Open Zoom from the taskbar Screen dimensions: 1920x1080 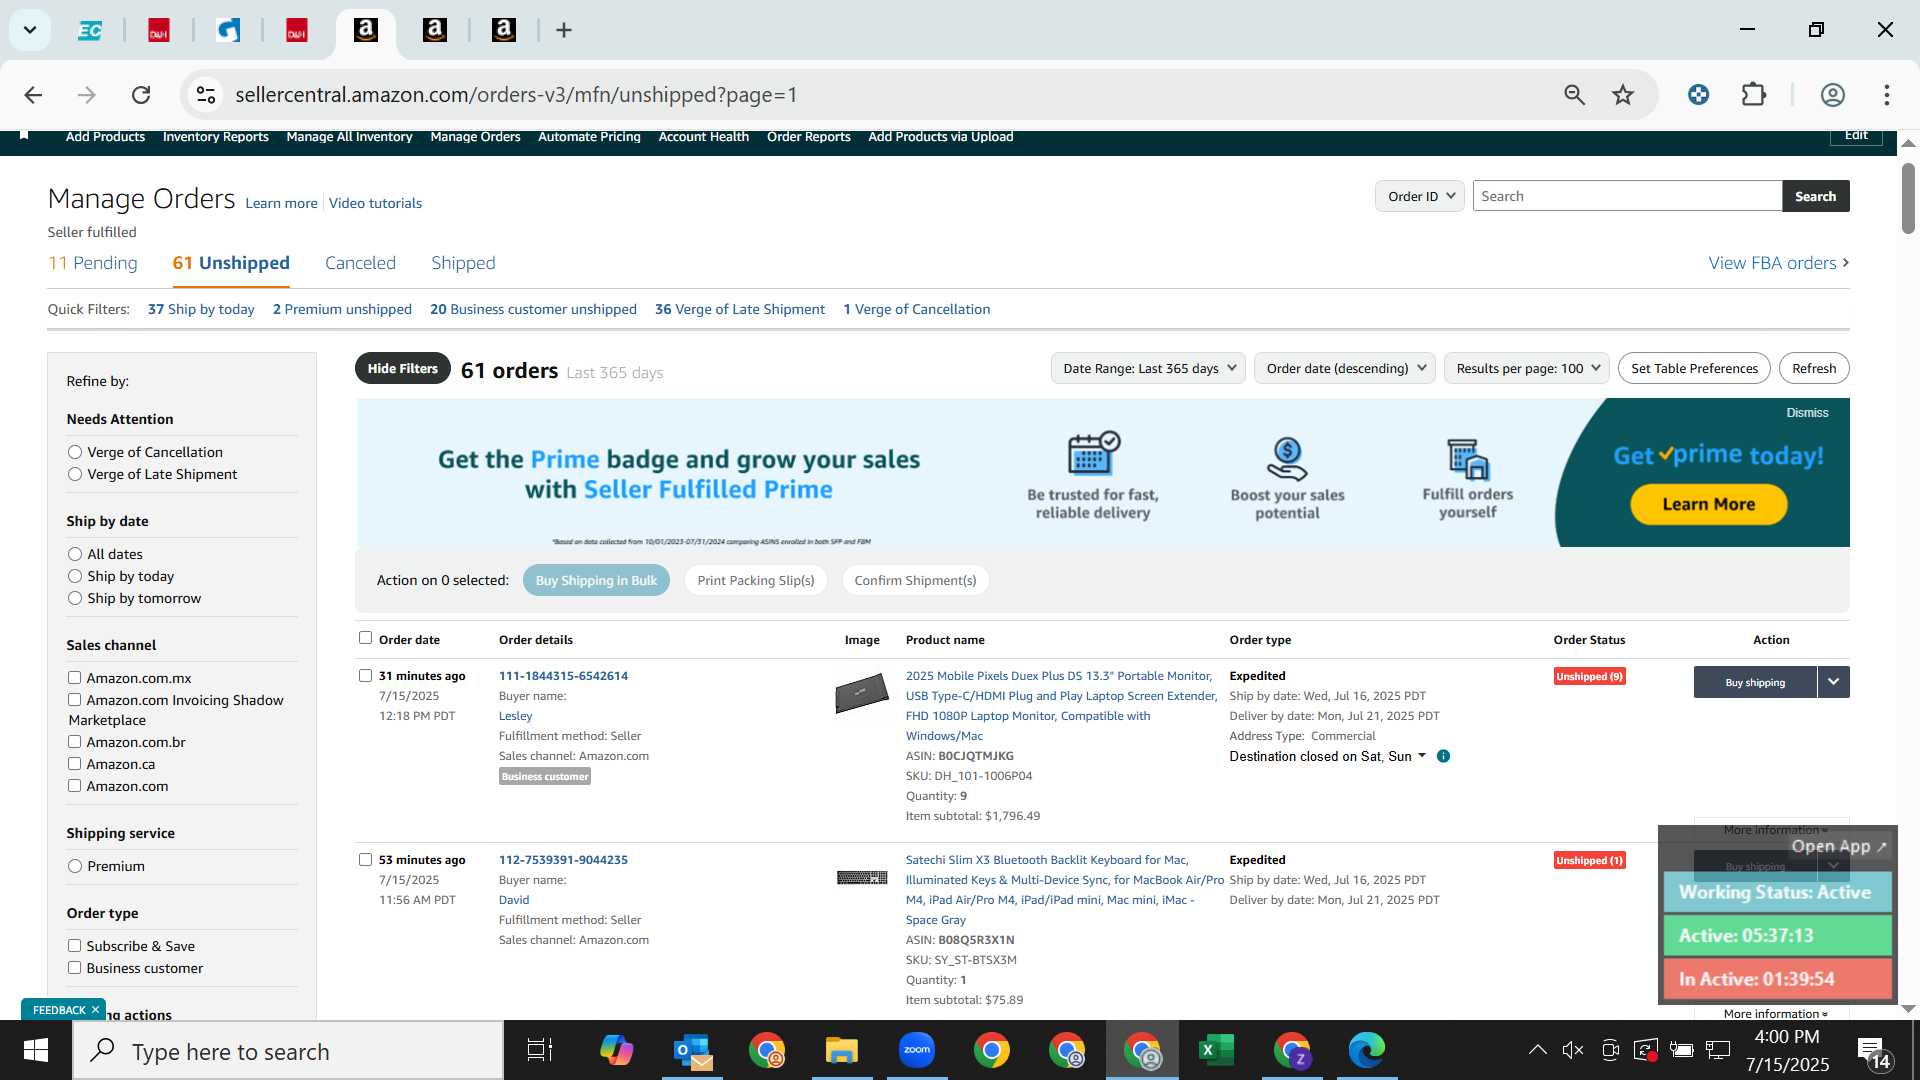917,1051
